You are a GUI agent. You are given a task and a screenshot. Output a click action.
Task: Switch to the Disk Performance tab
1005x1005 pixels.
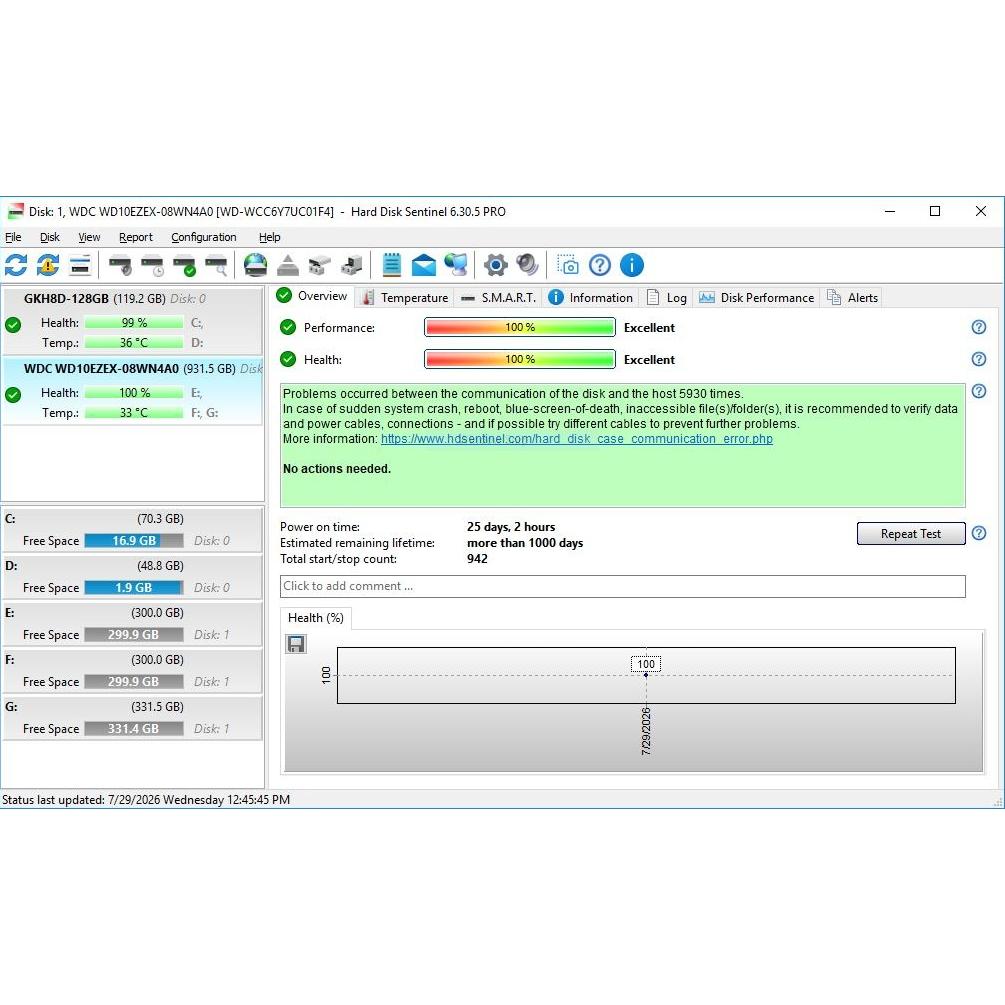(x=756, y=297)
